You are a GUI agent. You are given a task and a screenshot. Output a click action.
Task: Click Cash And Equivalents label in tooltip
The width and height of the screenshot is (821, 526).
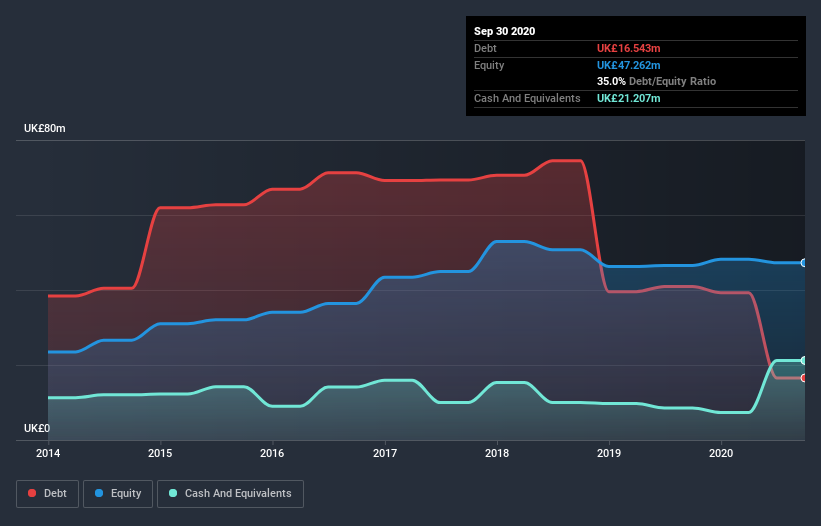(527, 98)
